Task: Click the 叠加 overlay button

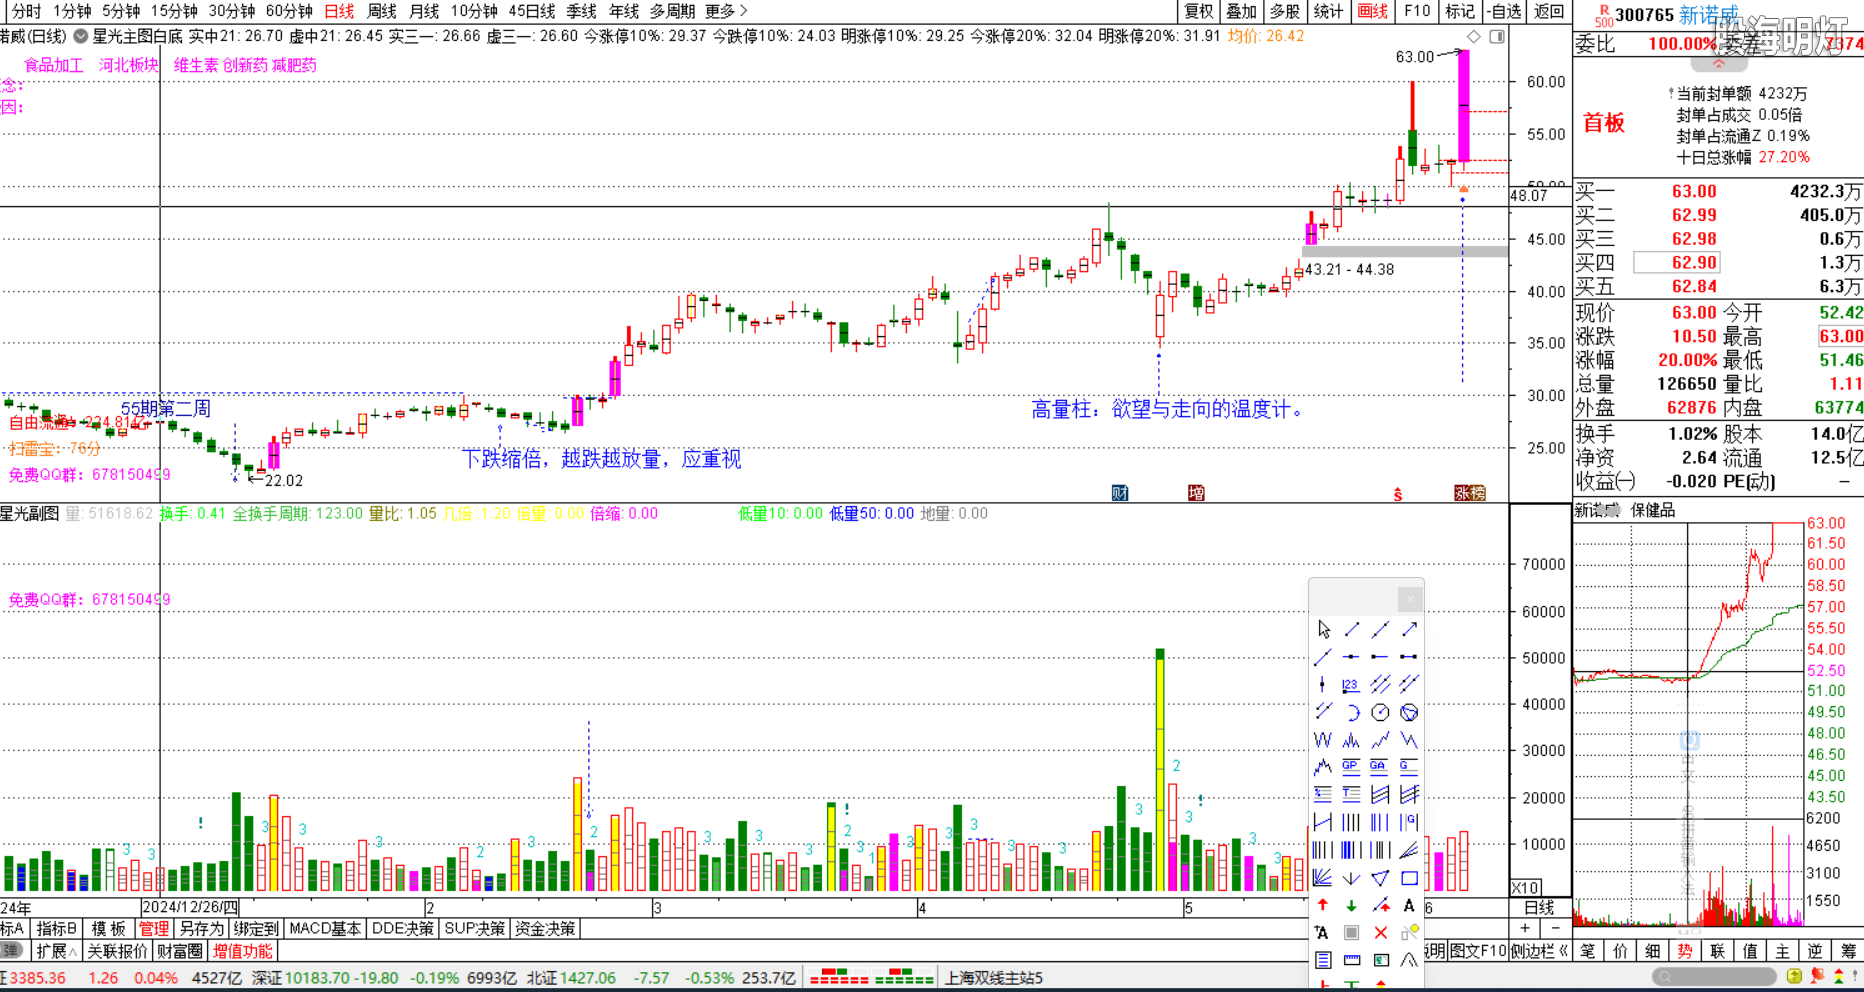Action: [1241, 11]
